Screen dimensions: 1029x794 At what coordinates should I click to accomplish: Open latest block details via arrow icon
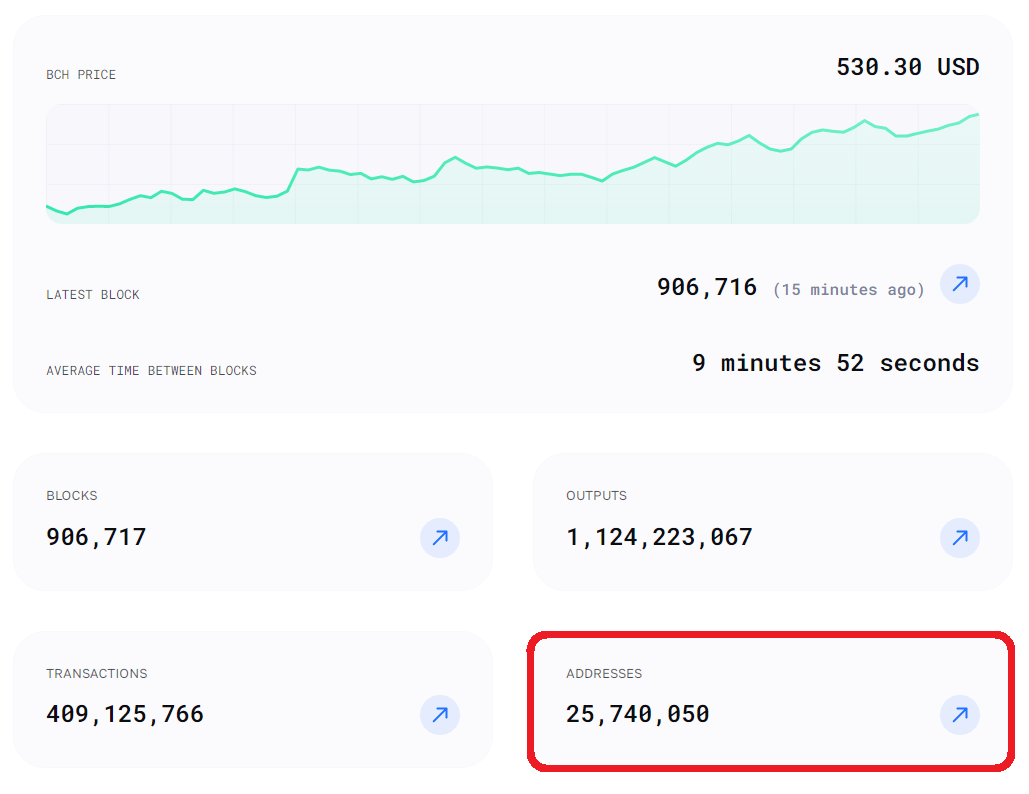[x=959, y=285]
